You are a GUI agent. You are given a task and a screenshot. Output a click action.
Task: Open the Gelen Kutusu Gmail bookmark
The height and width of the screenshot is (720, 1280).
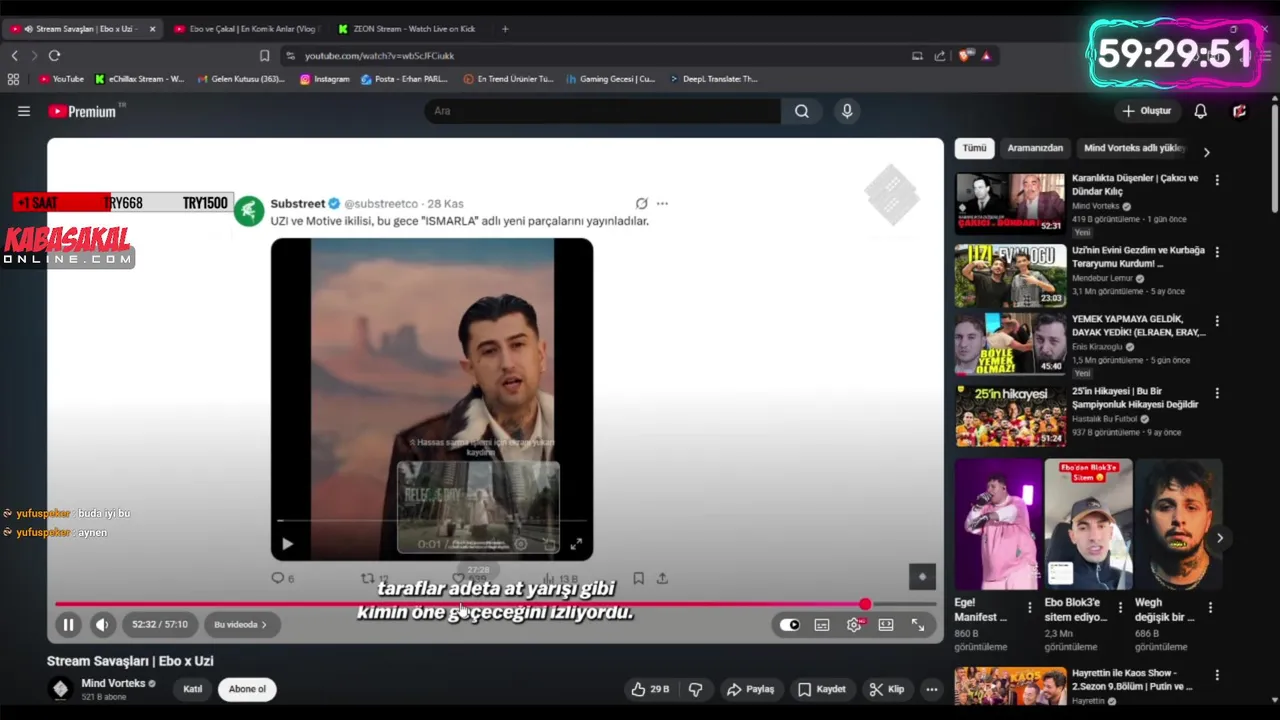241,79
